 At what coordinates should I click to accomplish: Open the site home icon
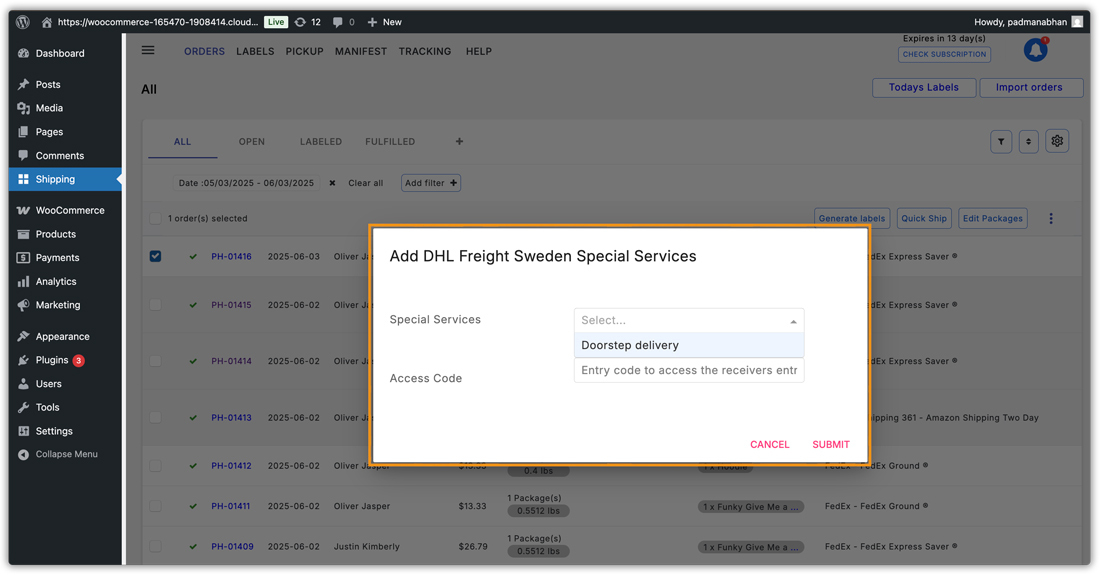point(46,22)
